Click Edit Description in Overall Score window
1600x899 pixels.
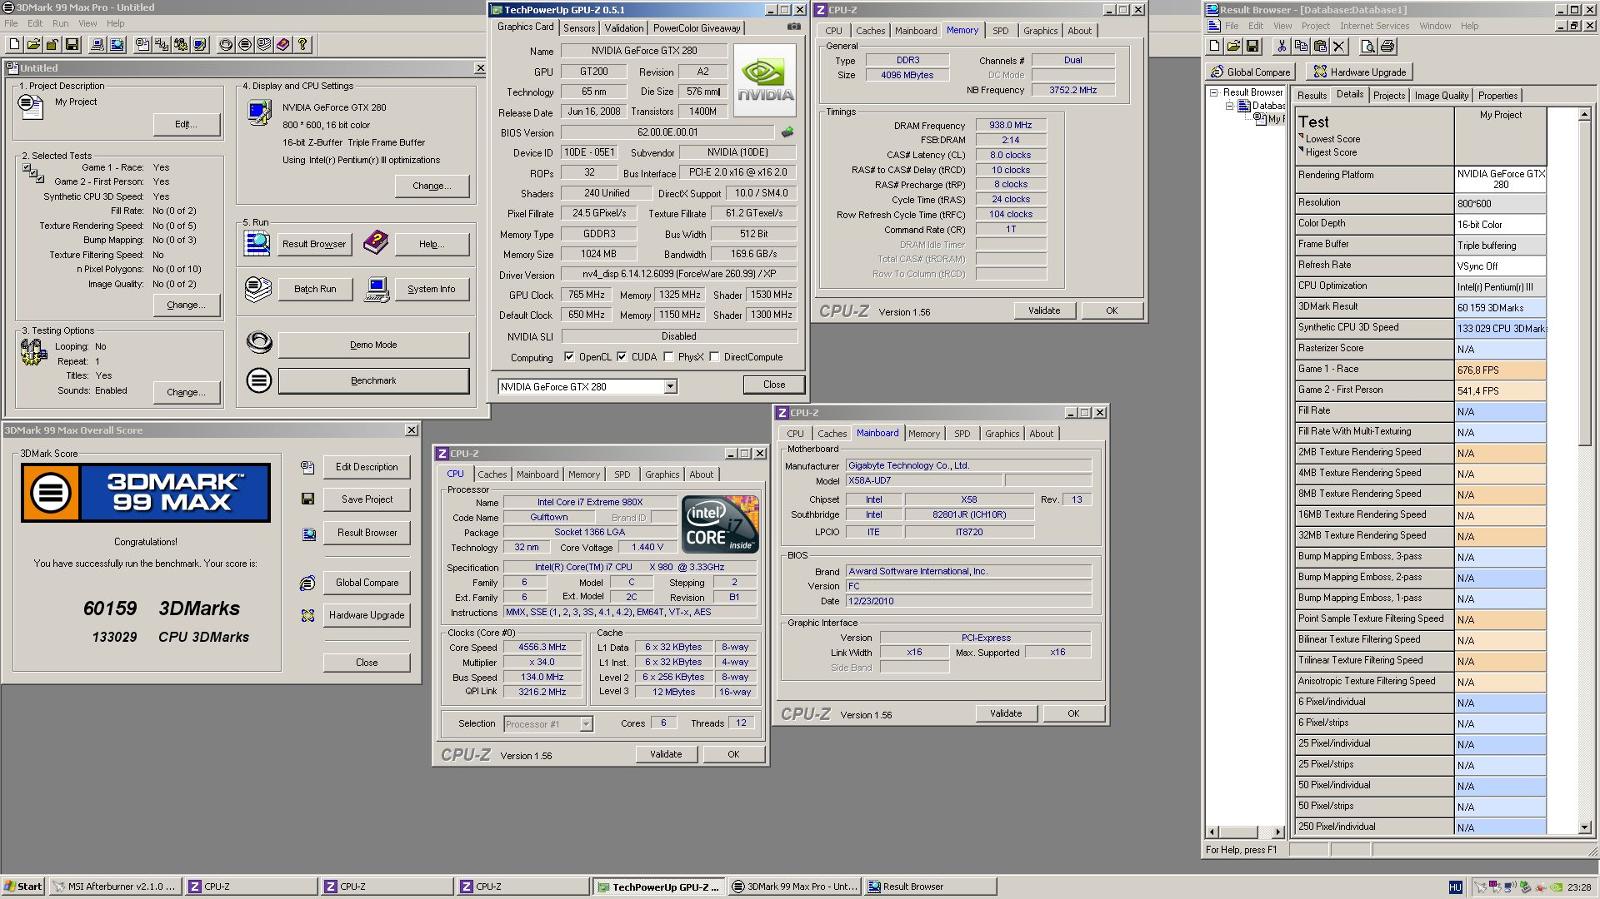(367, 467)
